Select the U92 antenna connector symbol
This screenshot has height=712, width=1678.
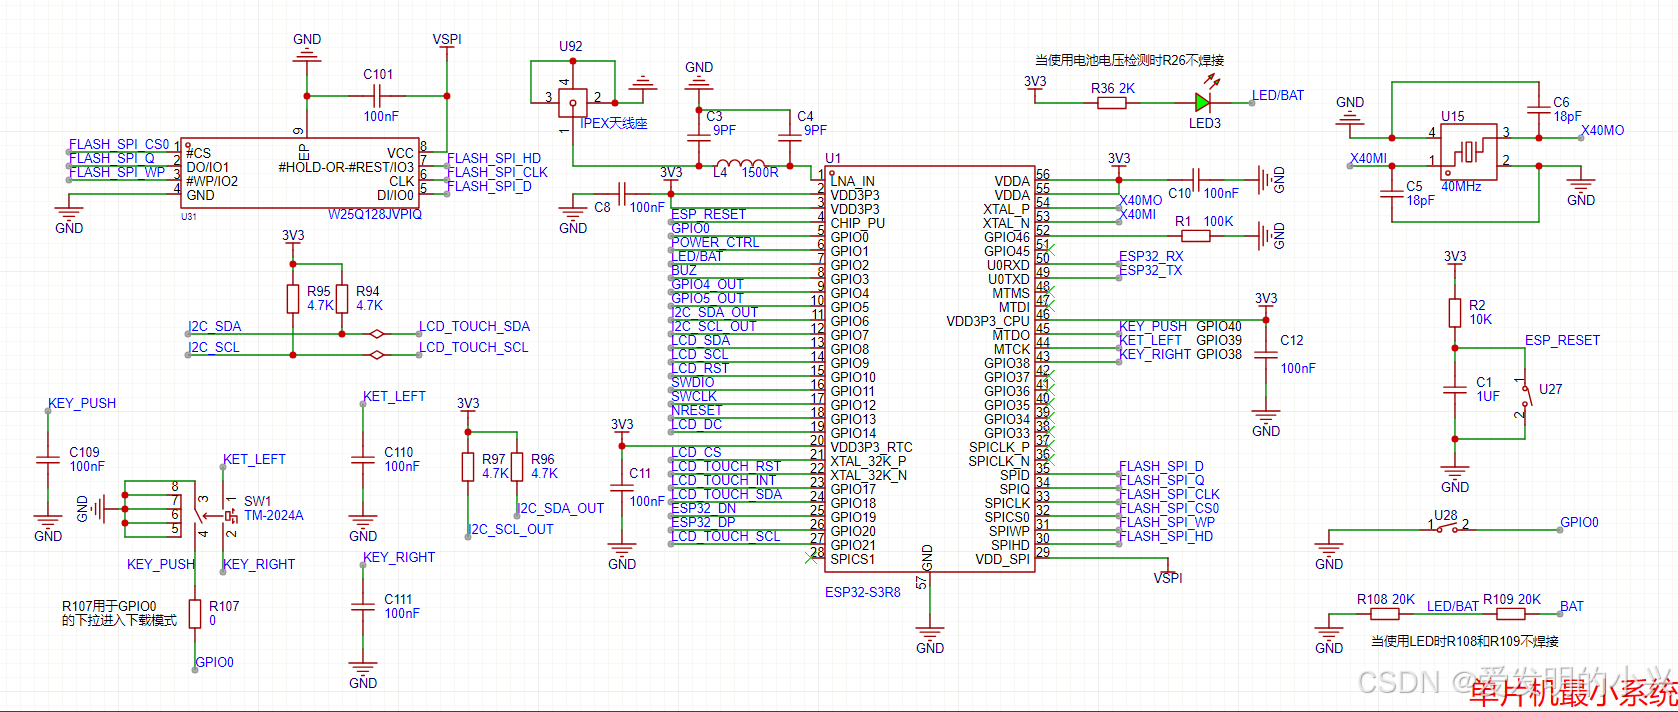[x=573, y=101]
